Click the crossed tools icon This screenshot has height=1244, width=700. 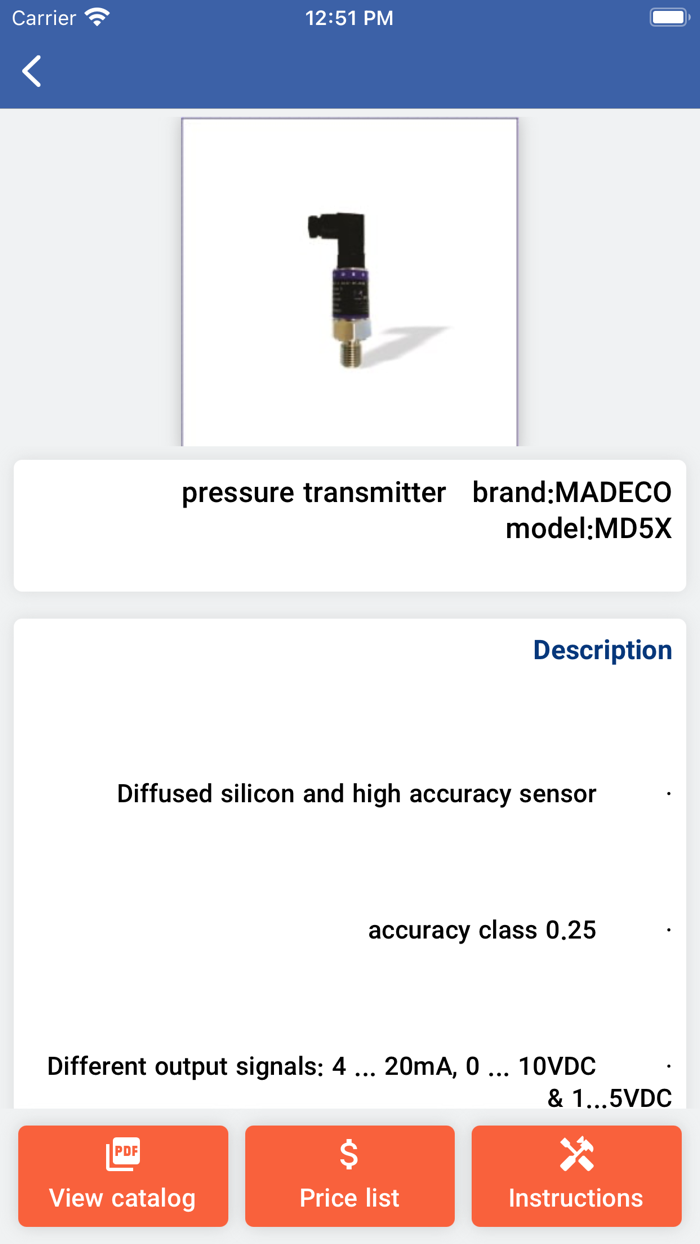[x=576, y=1155]
